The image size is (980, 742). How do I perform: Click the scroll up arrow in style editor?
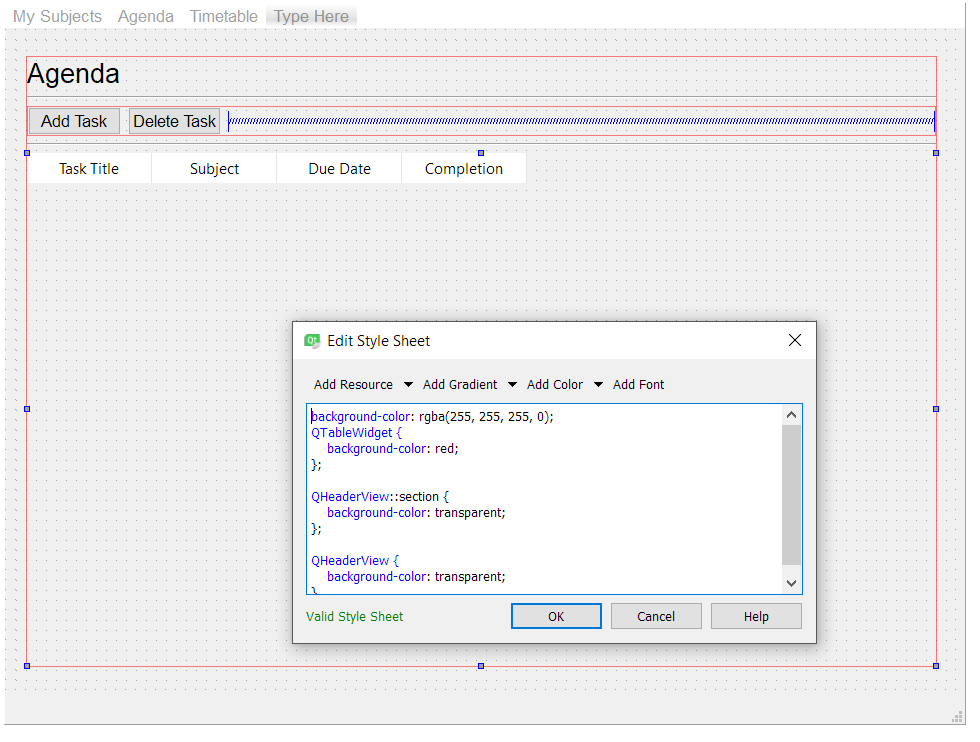click(x=791, y=415)
